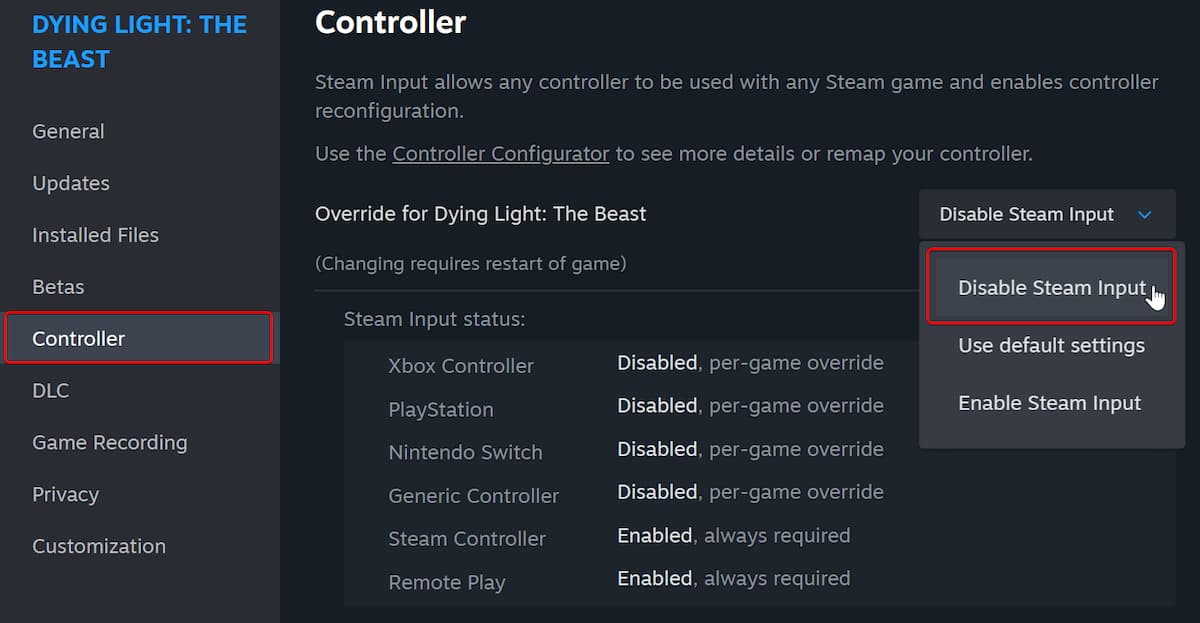This screenshot has height=623, width=1200.
Task: Pick Enable Steam Input option
Action: [1049, 403]
